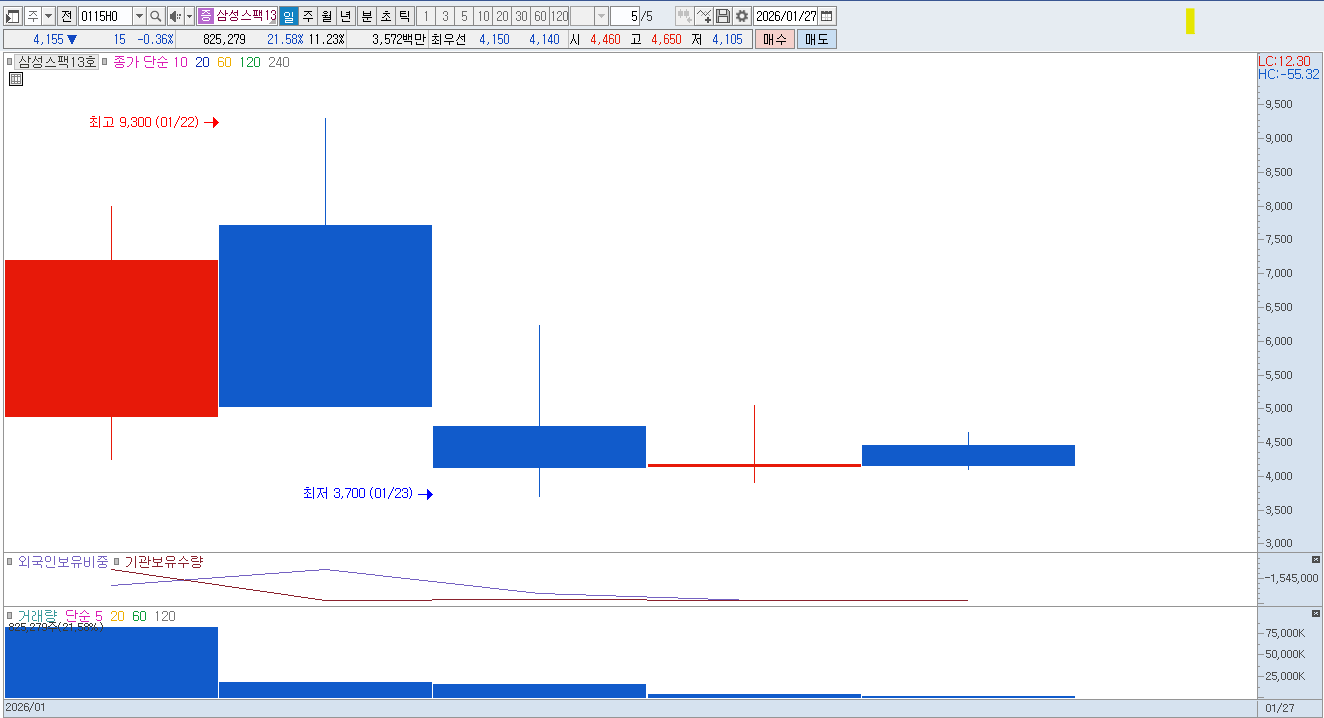Viewport: 1324px width, 718px height.
Task: Switch to monthly 월 chart period
Action: 326,16
